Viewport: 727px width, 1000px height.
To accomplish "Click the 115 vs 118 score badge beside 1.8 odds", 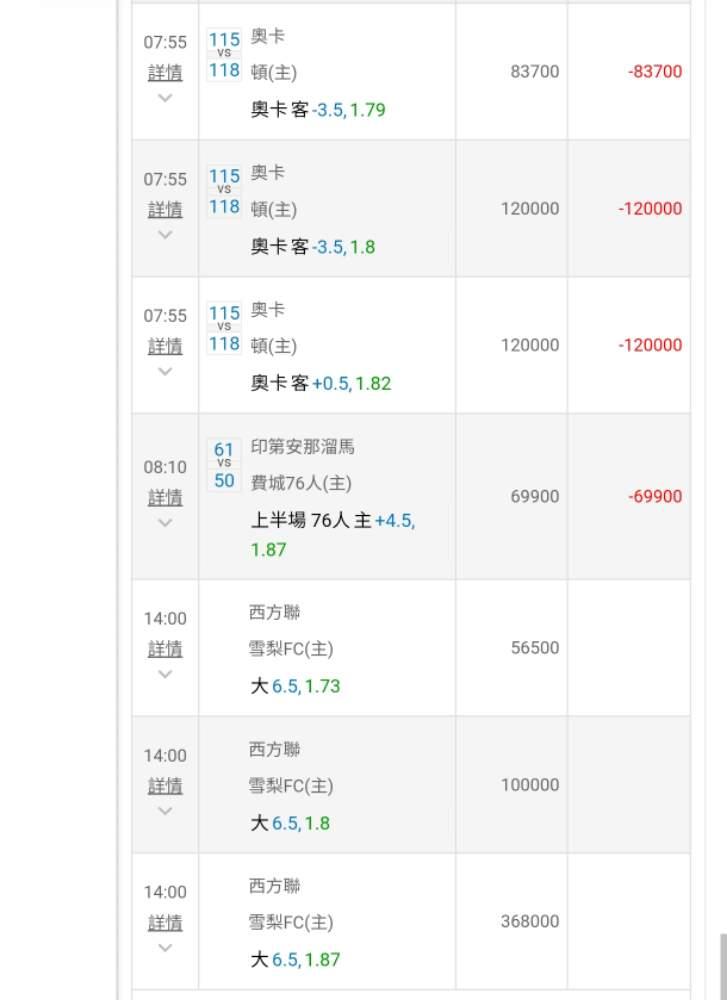I will [224, 191].
